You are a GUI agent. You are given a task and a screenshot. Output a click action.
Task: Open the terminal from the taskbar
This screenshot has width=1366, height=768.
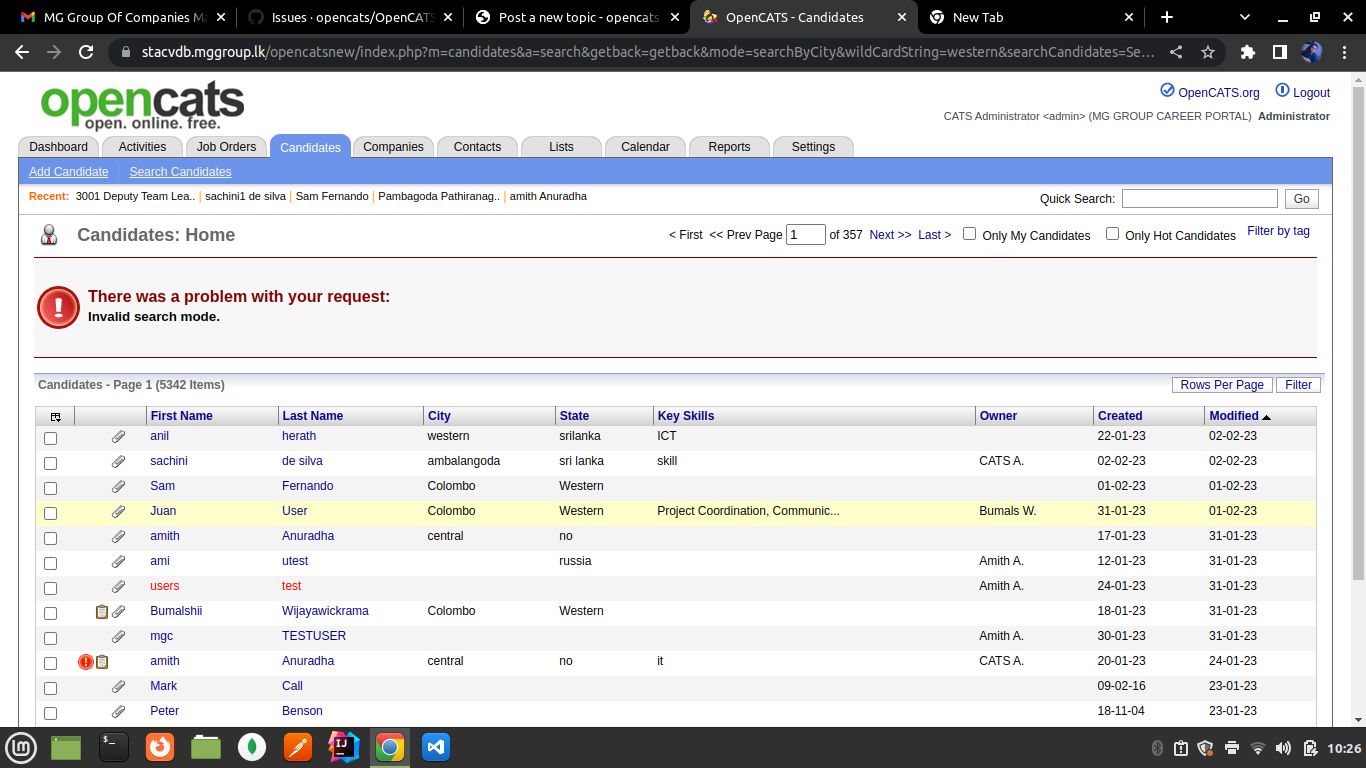pyautogui.click(x=113, y=747)
